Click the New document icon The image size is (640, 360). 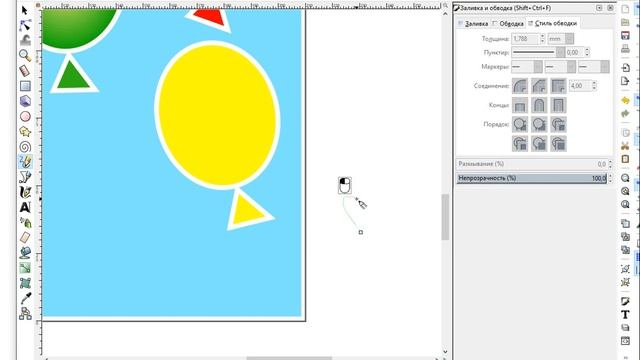click(625, 9)
